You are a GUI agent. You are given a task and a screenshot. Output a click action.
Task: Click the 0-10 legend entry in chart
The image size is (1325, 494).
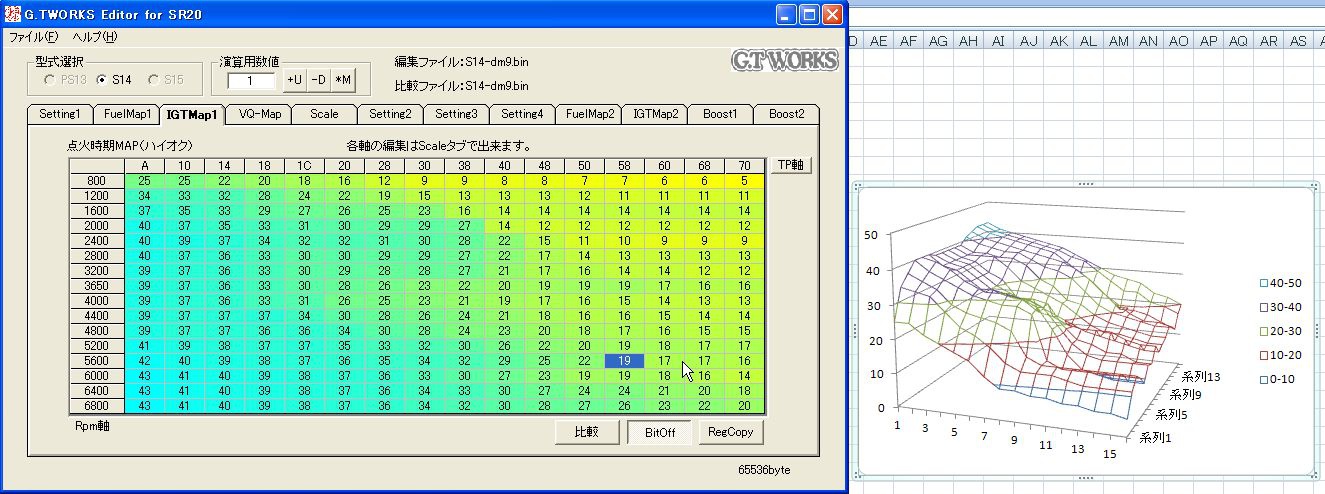[1279, 380]
